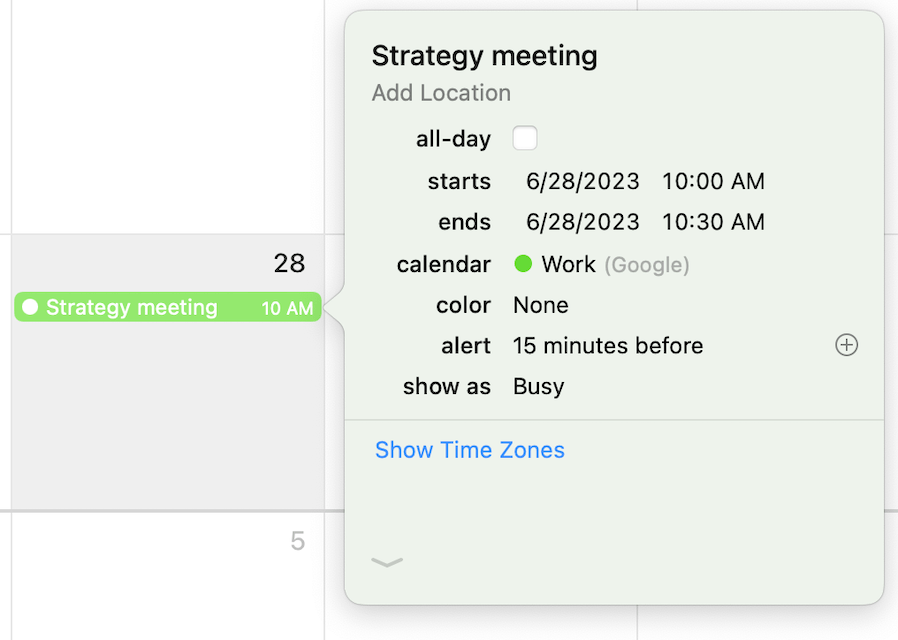Edit the Strategy meeting title in the popover
The width and height of the screenshot is (898, 640).
(x=485, y=56)
